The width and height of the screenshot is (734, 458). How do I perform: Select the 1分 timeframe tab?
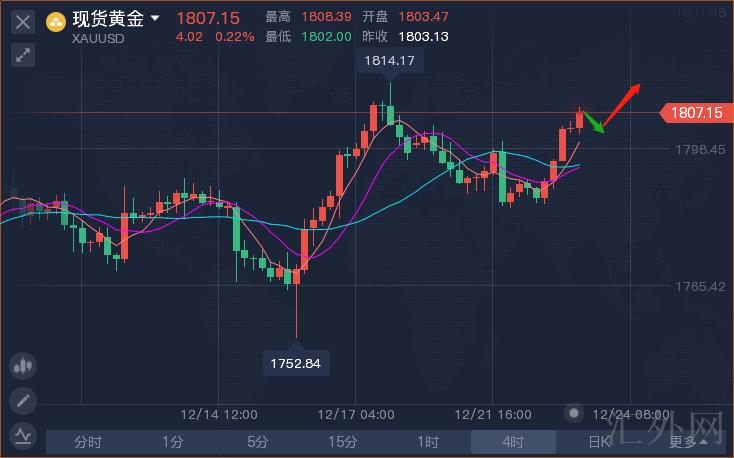pos(173,441)
